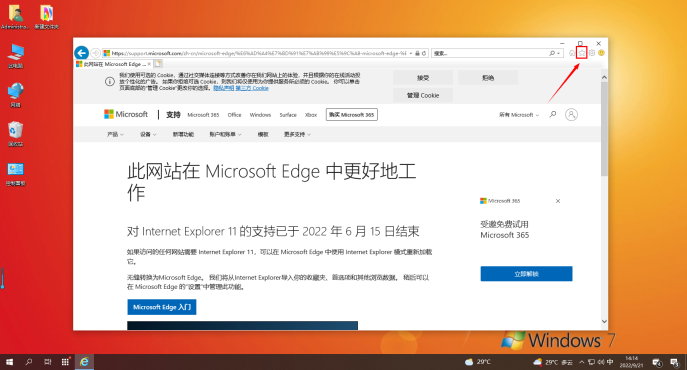
Task: Open Xbox in the nav
Action: pyautogui.click(x=311, y=115)
